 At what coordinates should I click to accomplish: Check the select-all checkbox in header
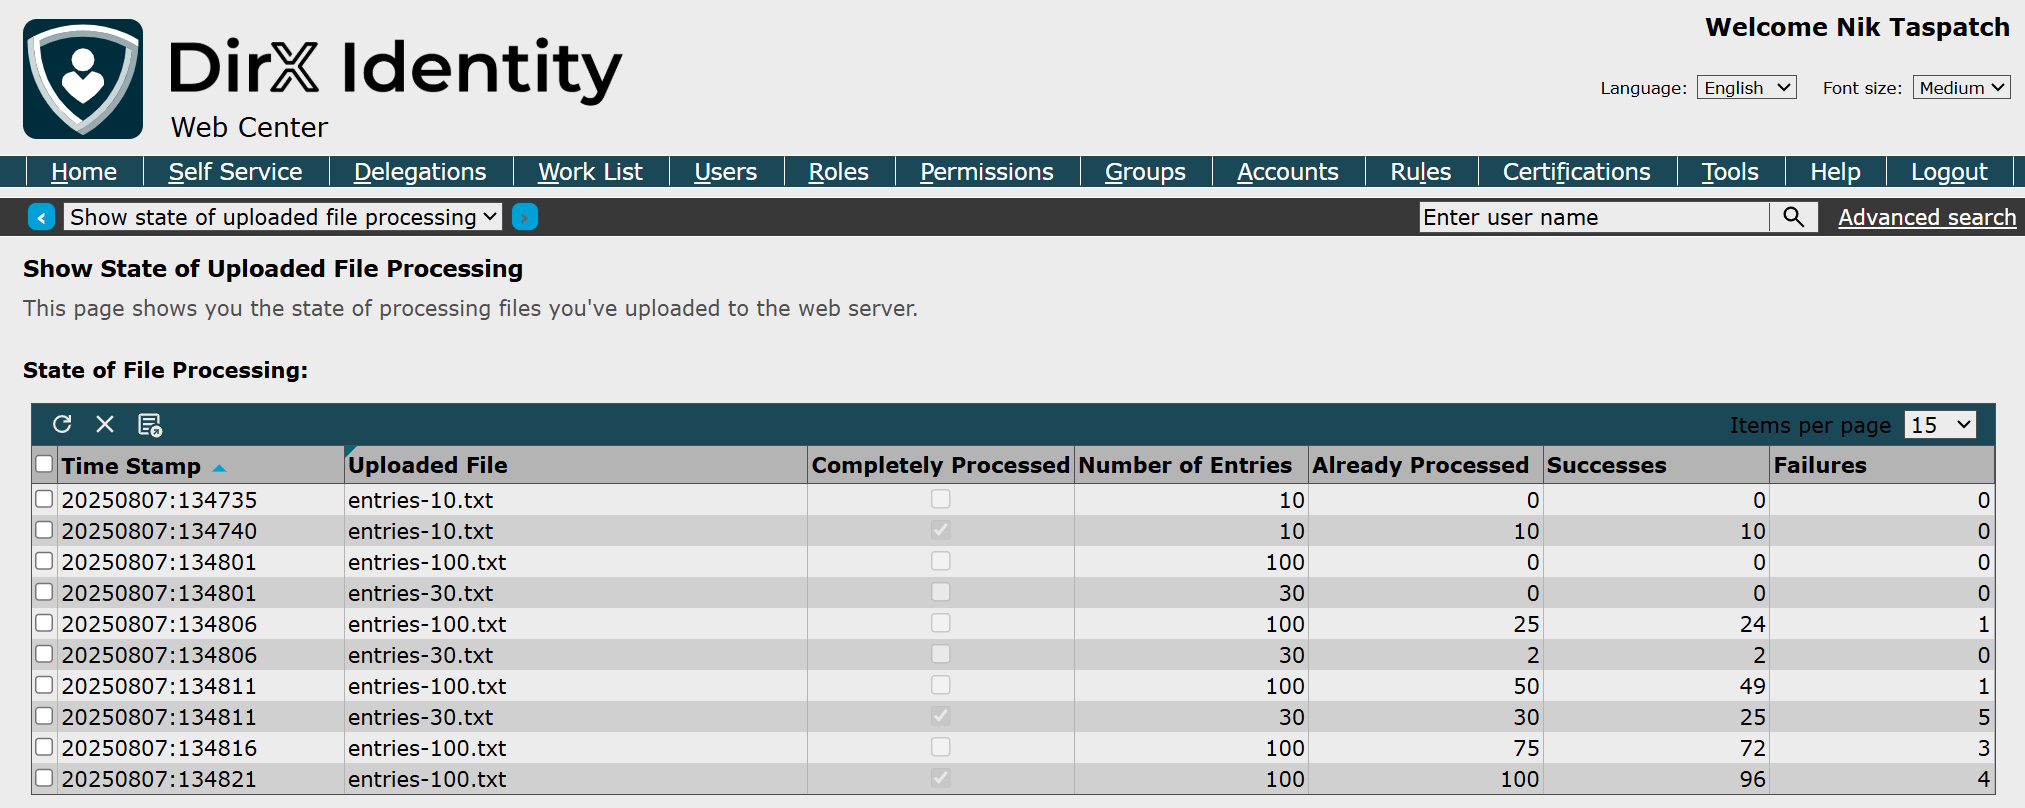click(44, 464)
